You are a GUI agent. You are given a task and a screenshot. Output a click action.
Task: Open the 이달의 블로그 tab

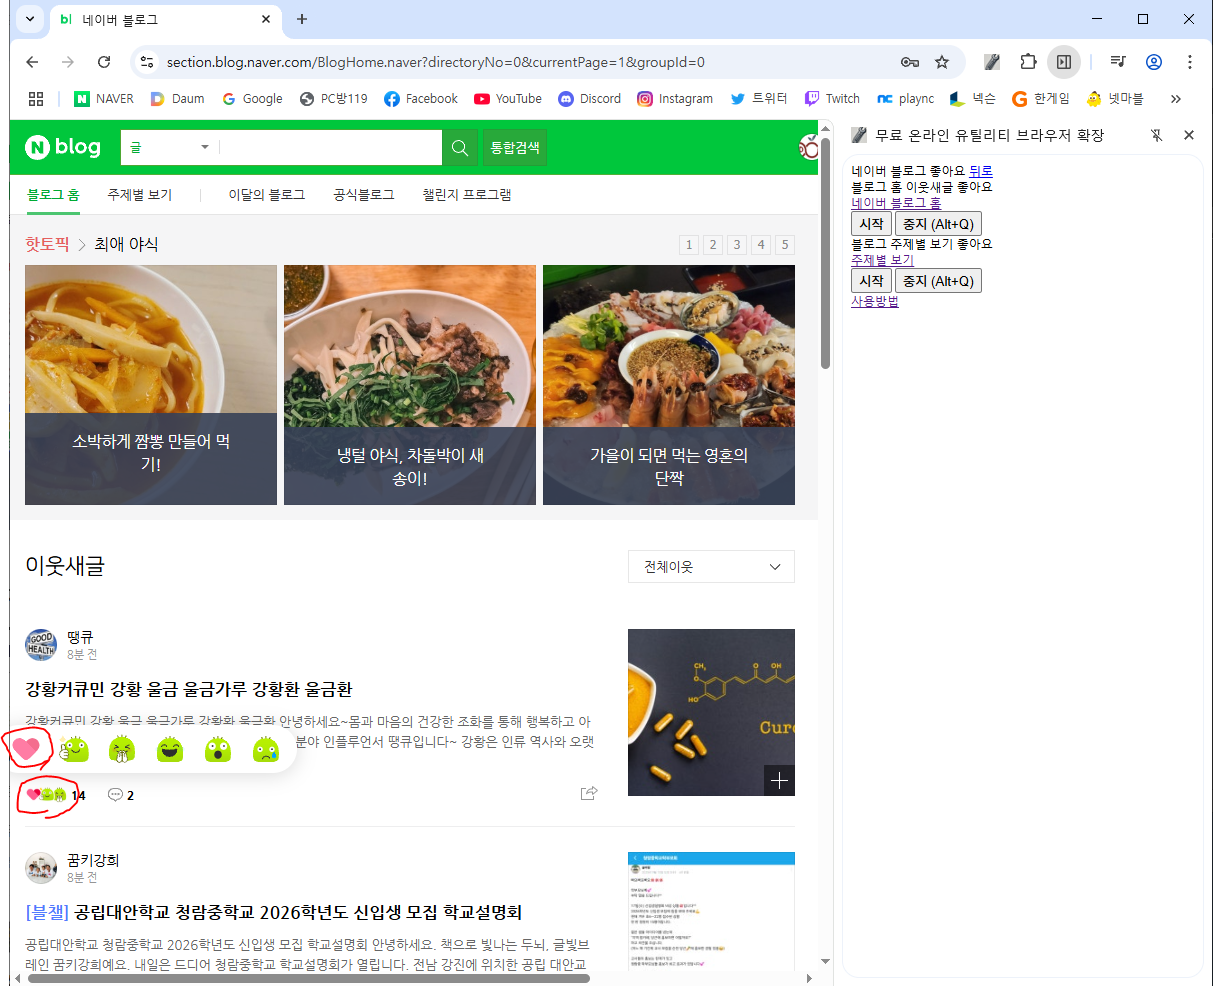[266, 195]
